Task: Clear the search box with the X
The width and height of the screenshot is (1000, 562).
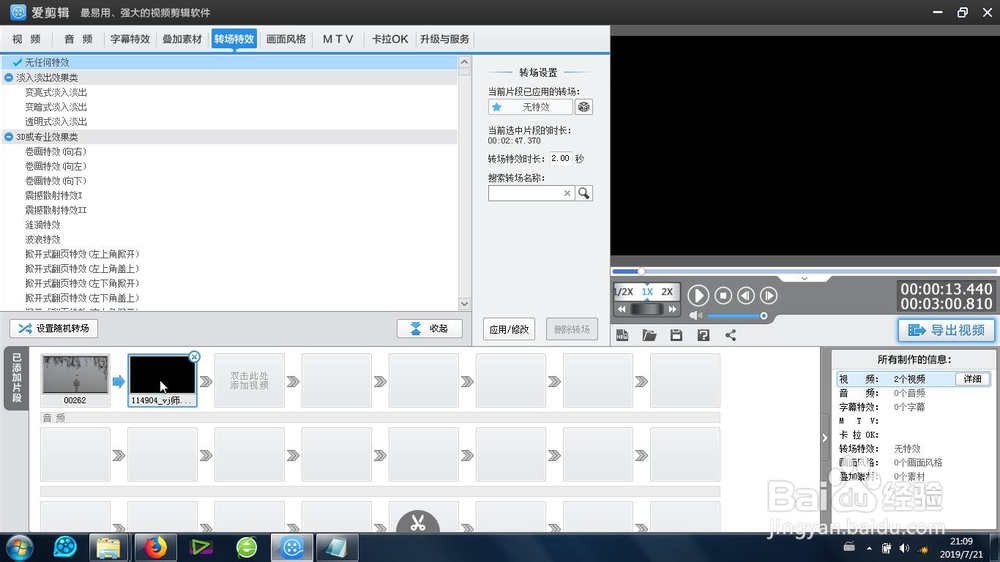Action: click(567, 193)
